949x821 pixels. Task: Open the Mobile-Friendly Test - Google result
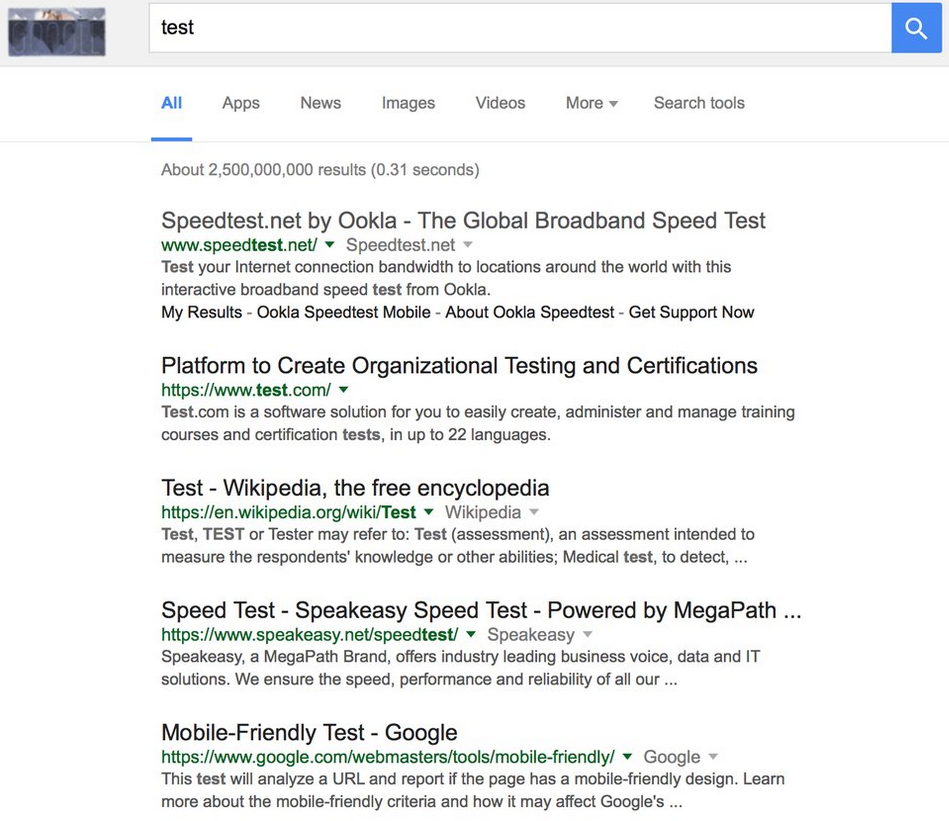pyautogui.click(x=309, y=733)
